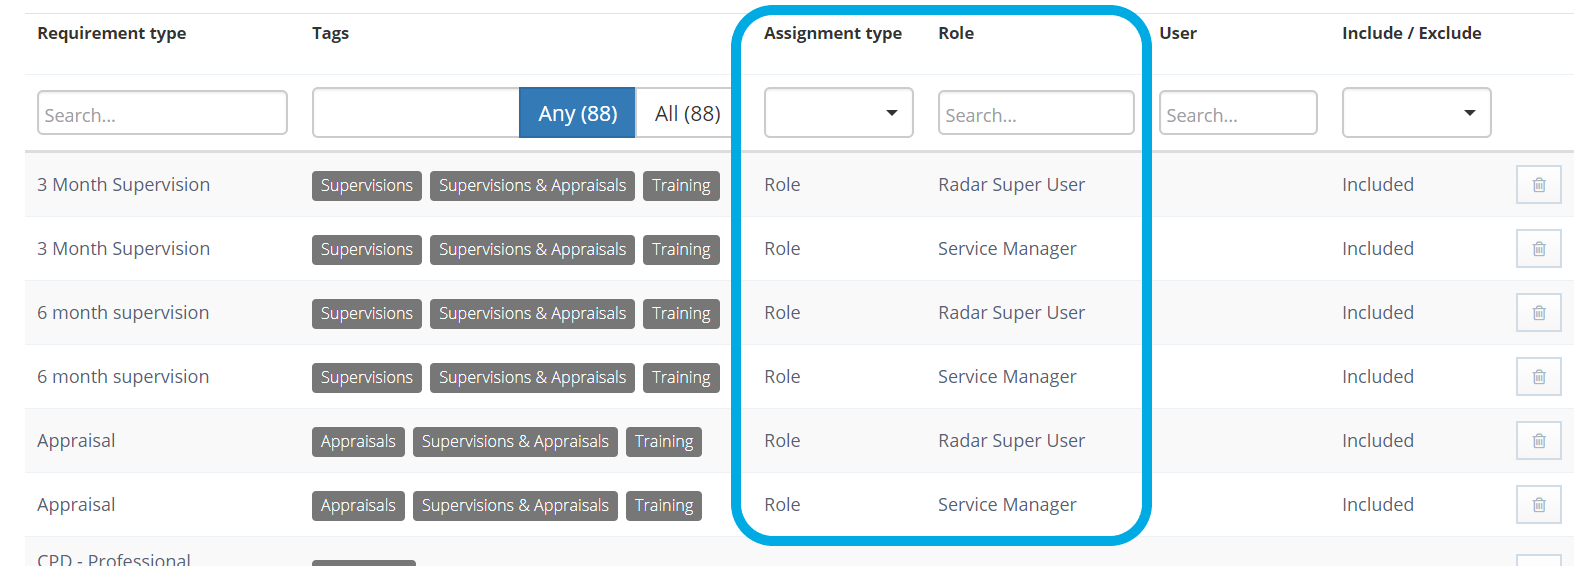The image size is (1594, 566).
Task: Click Supervisions tag in 3 Month Service Manager row
Action: [367, 249]
